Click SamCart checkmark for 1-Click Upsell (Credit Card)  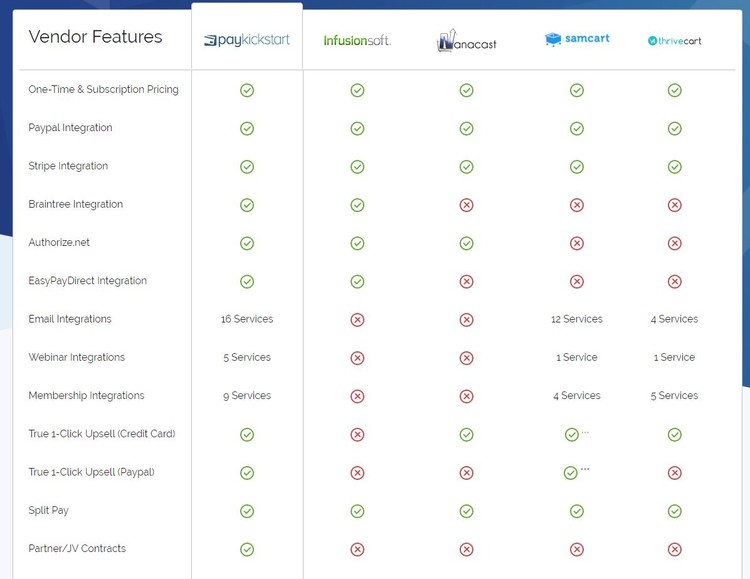[572, 434]
